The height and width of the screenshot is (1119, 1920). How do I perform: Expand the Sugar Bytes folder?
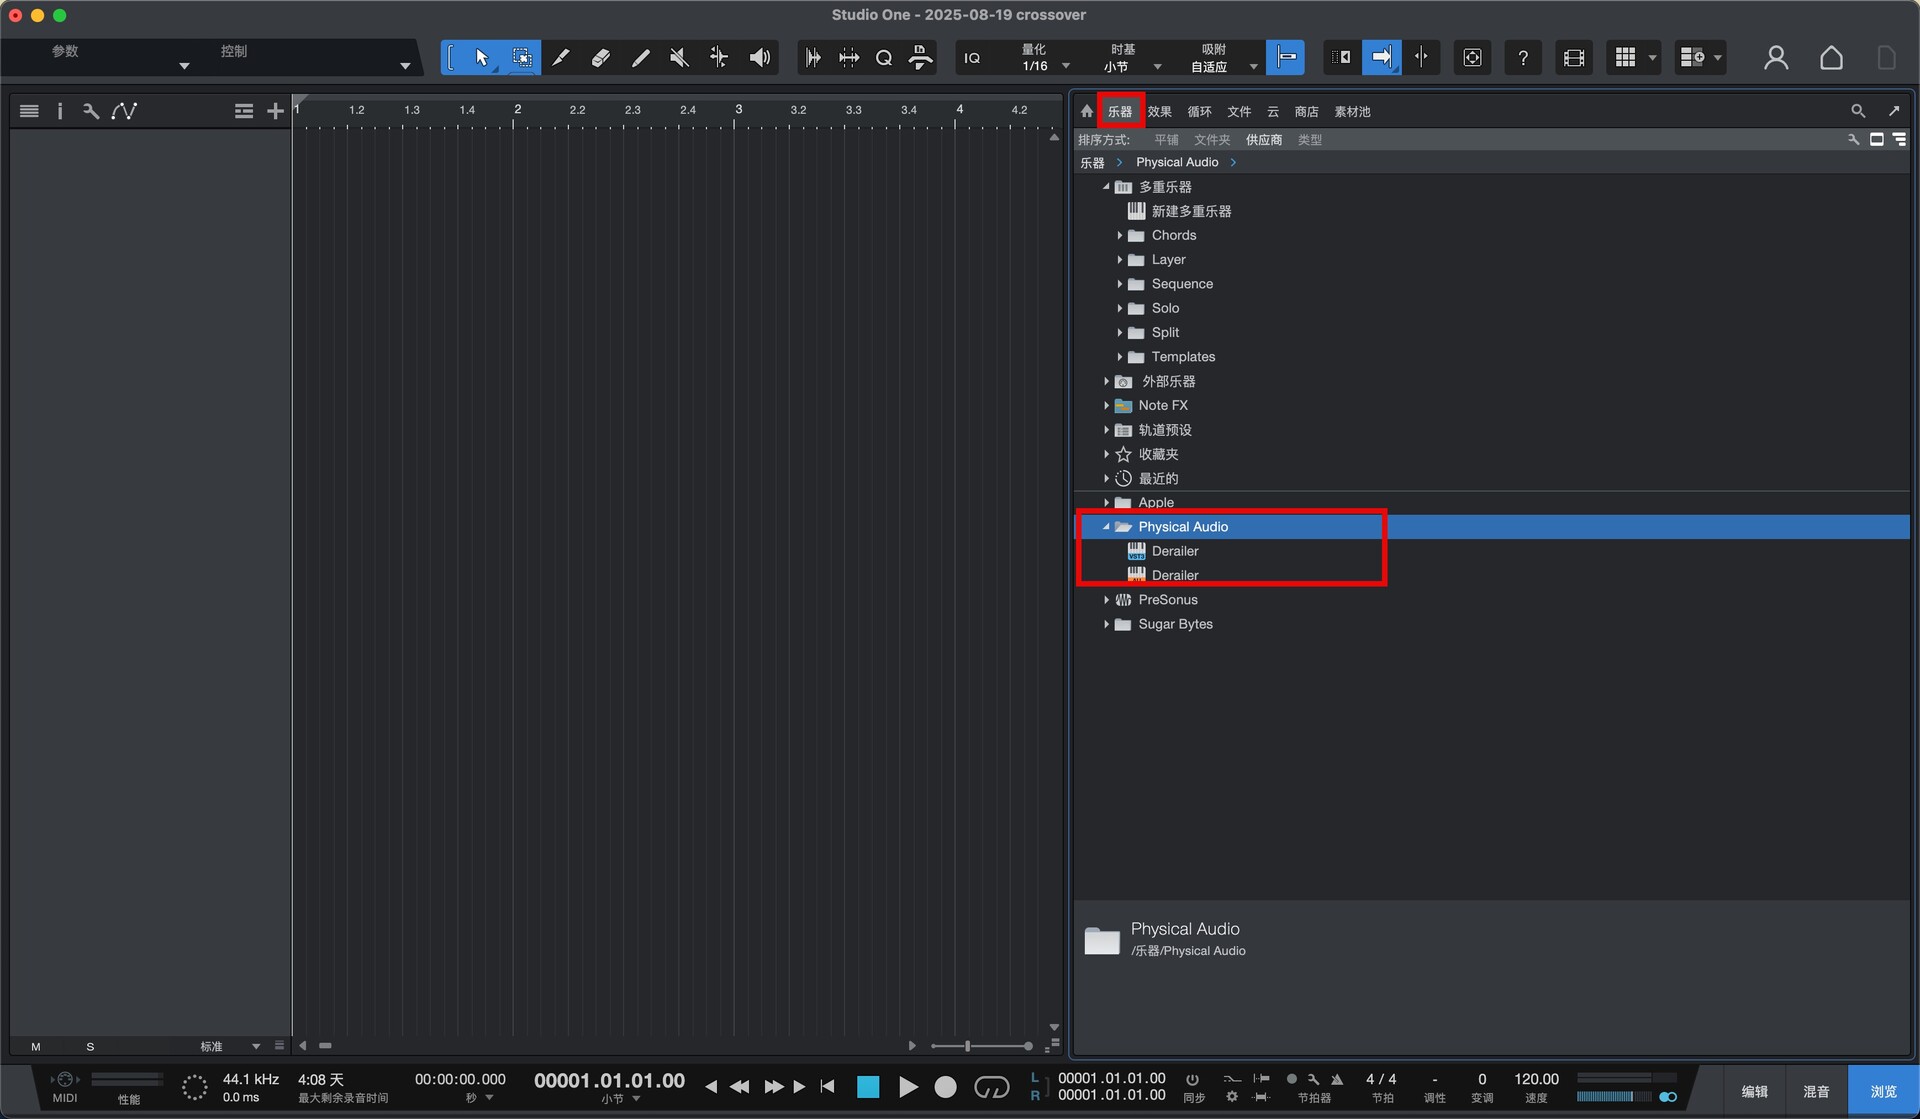pyautogui.click(x=1106, y=624)
